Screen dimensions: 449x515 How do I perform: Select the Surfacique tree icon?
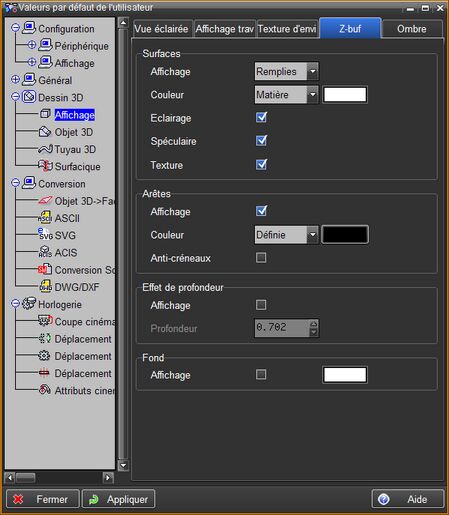[45, 166]
